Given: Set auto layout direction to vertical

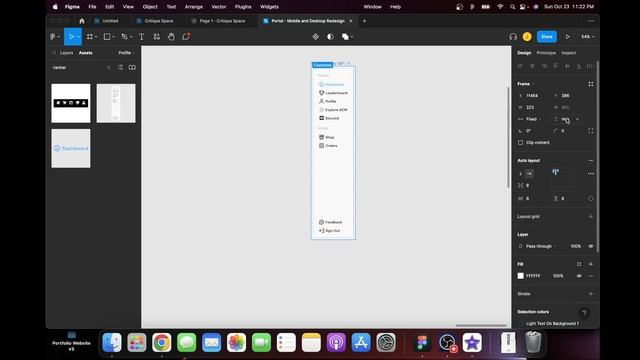Looking at the screenshot, I should (520, 173).
